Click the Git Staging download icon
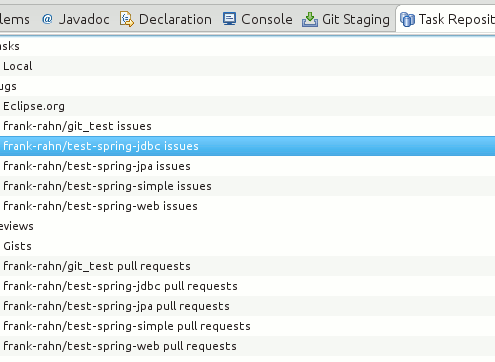 click(x=310, y=19)
